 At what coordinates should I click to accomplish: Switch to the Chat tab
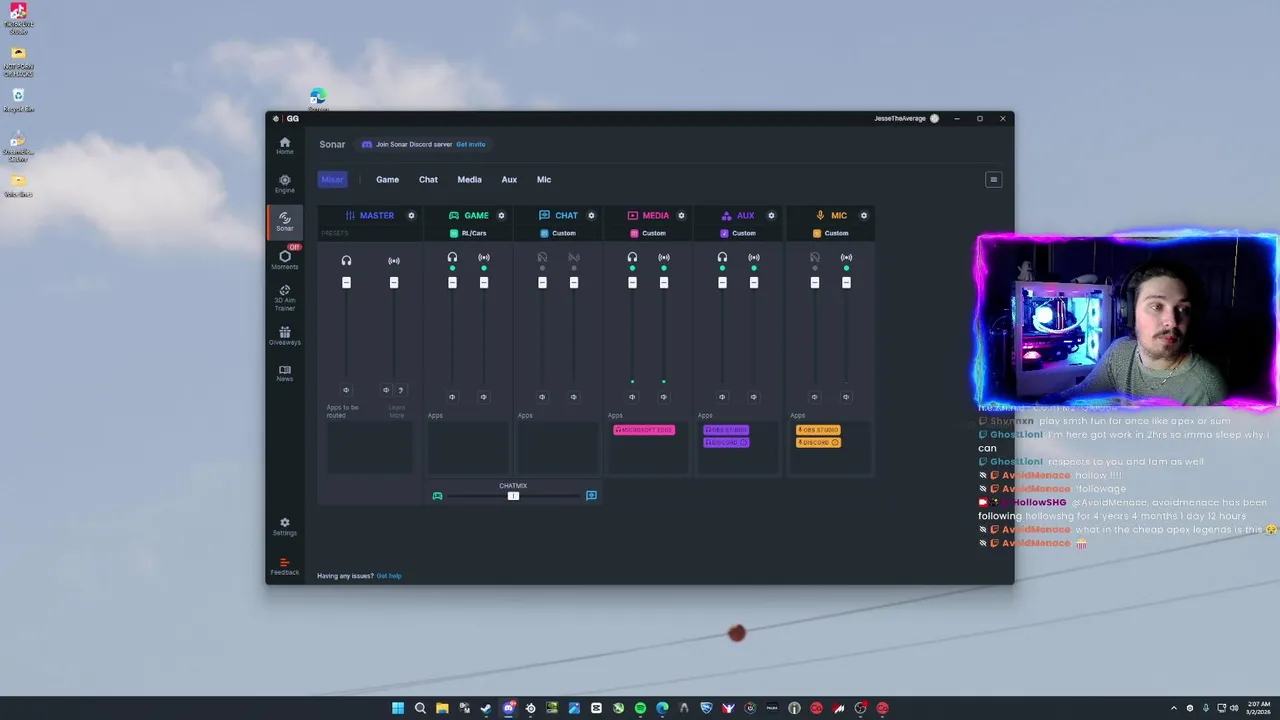(428, 180)
